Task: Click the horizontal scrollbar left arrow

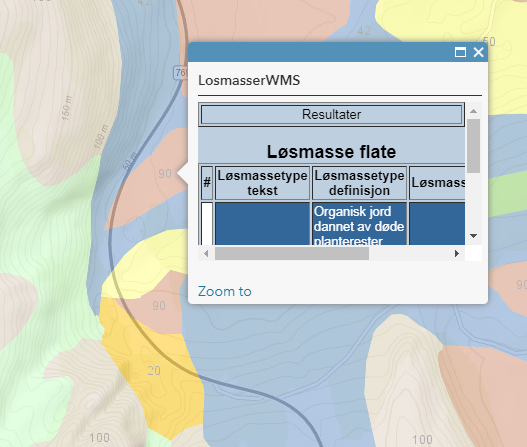Action: tap(206, 253)
